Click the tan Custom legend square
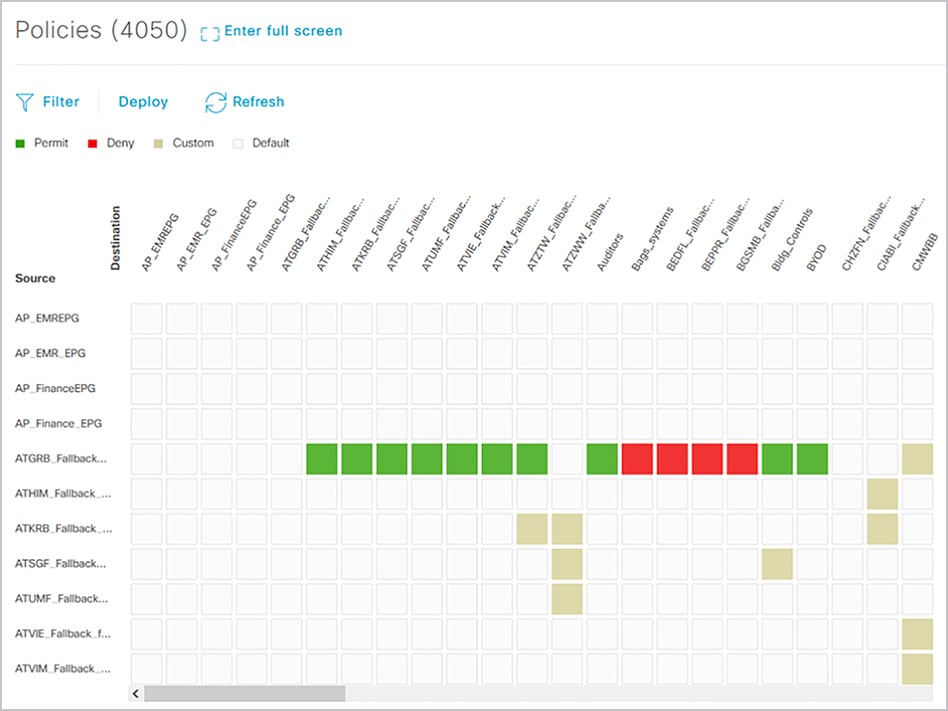Image resolution: width=948 pixels, height=711 pixels. 160,143
